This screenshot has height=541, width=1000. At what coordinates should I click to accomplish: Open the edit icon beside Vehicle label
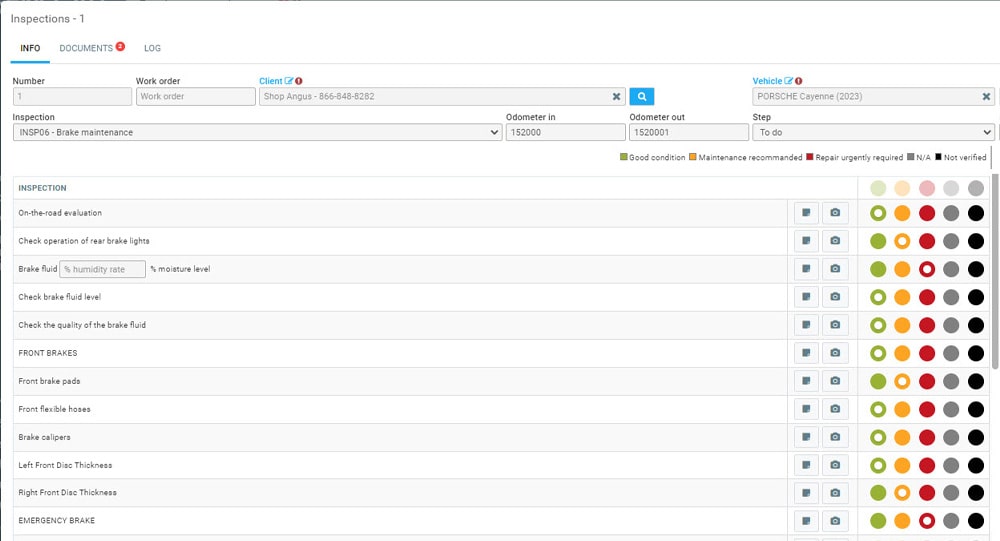(x=788, y=81)
